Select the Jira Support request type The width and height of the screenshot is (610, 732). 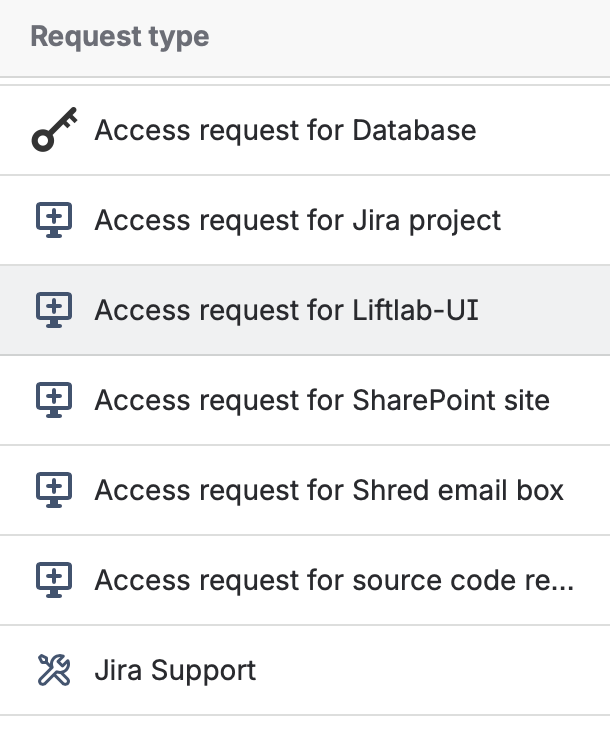pos(175,670)
